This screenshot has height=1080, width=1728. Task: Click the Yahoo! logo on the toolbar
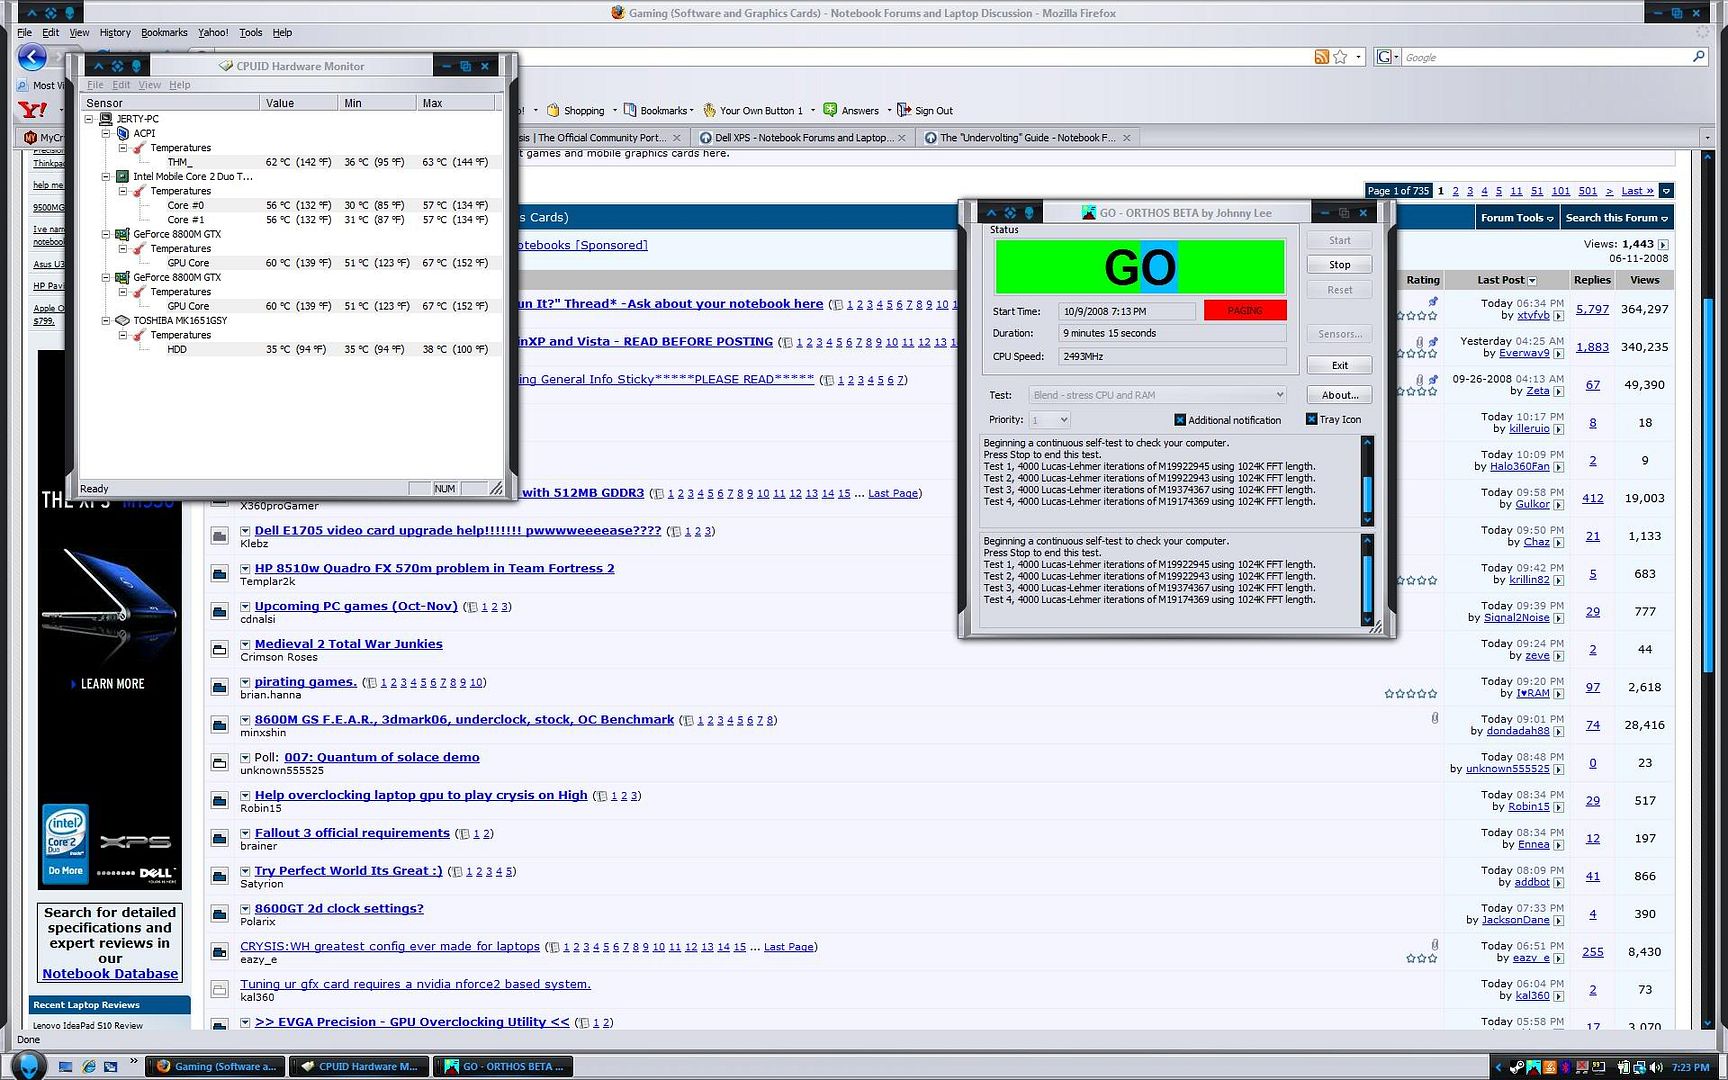pos(33,110)
